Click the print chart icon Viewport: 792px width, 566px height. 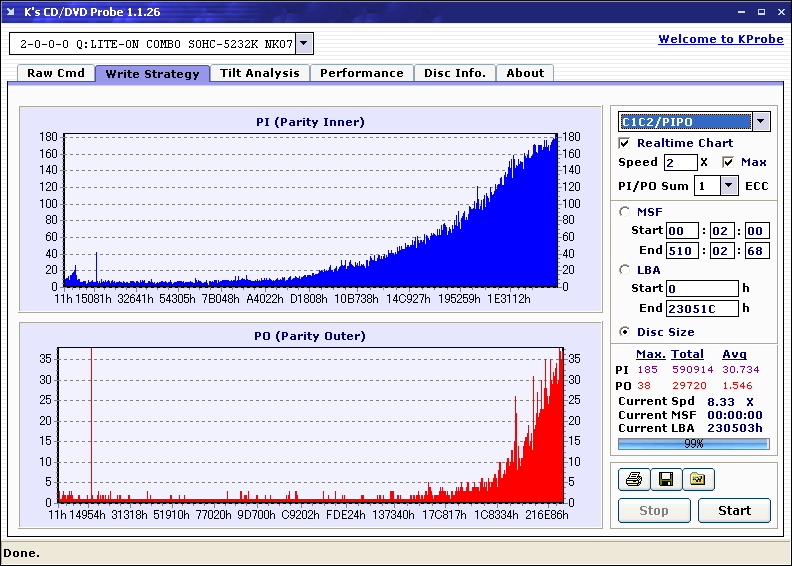click(634, 479)
